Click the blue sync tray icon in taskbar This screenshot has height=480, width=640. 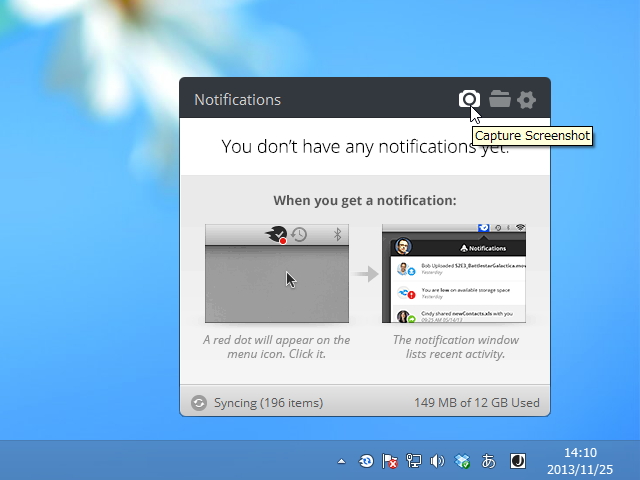pos(366,461)
